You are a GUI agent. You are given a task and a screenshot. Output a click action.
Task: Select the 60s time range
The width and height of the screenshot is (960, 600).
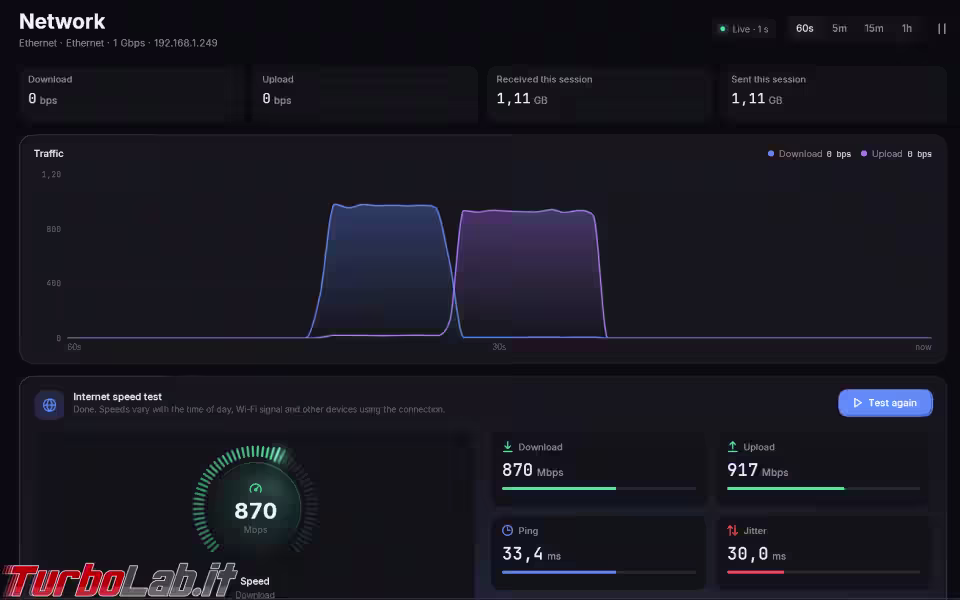click(x=804, y=28)
